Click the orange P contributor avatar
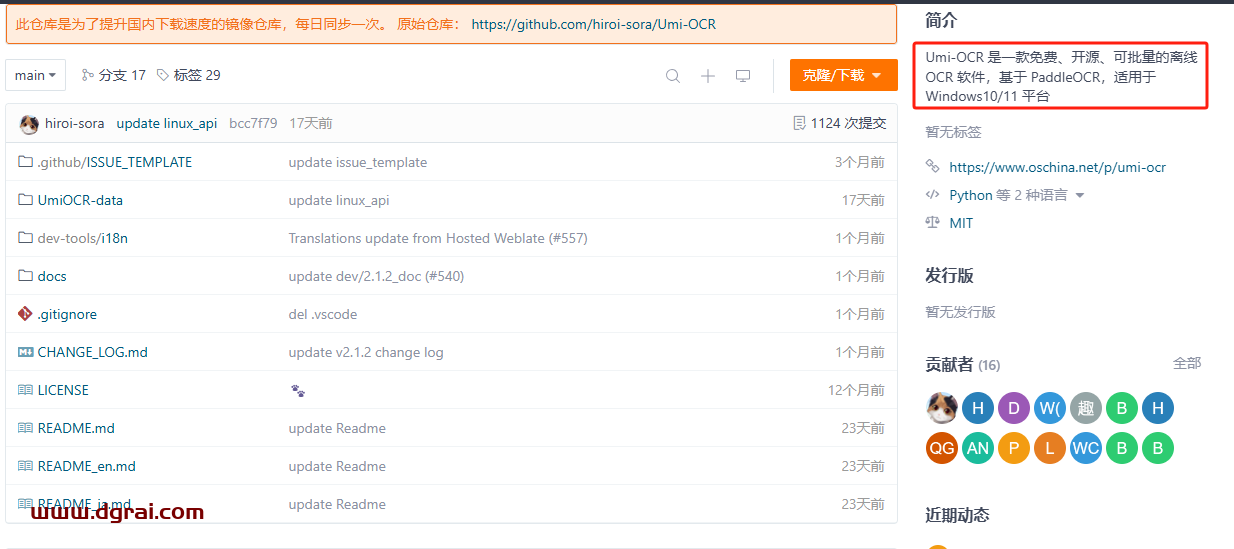The height and width of the screenshot is (549, 1234). click(1014, 448)
